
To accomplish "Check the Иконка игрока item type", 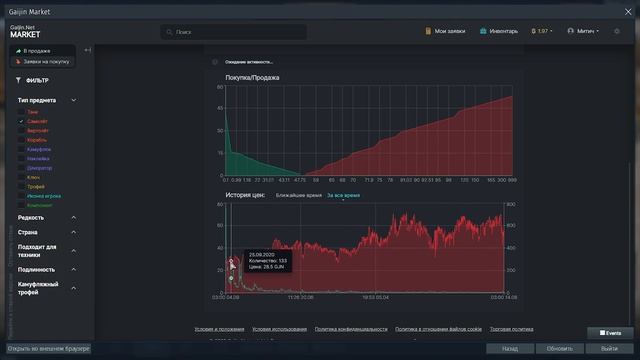I will (21, 196).
